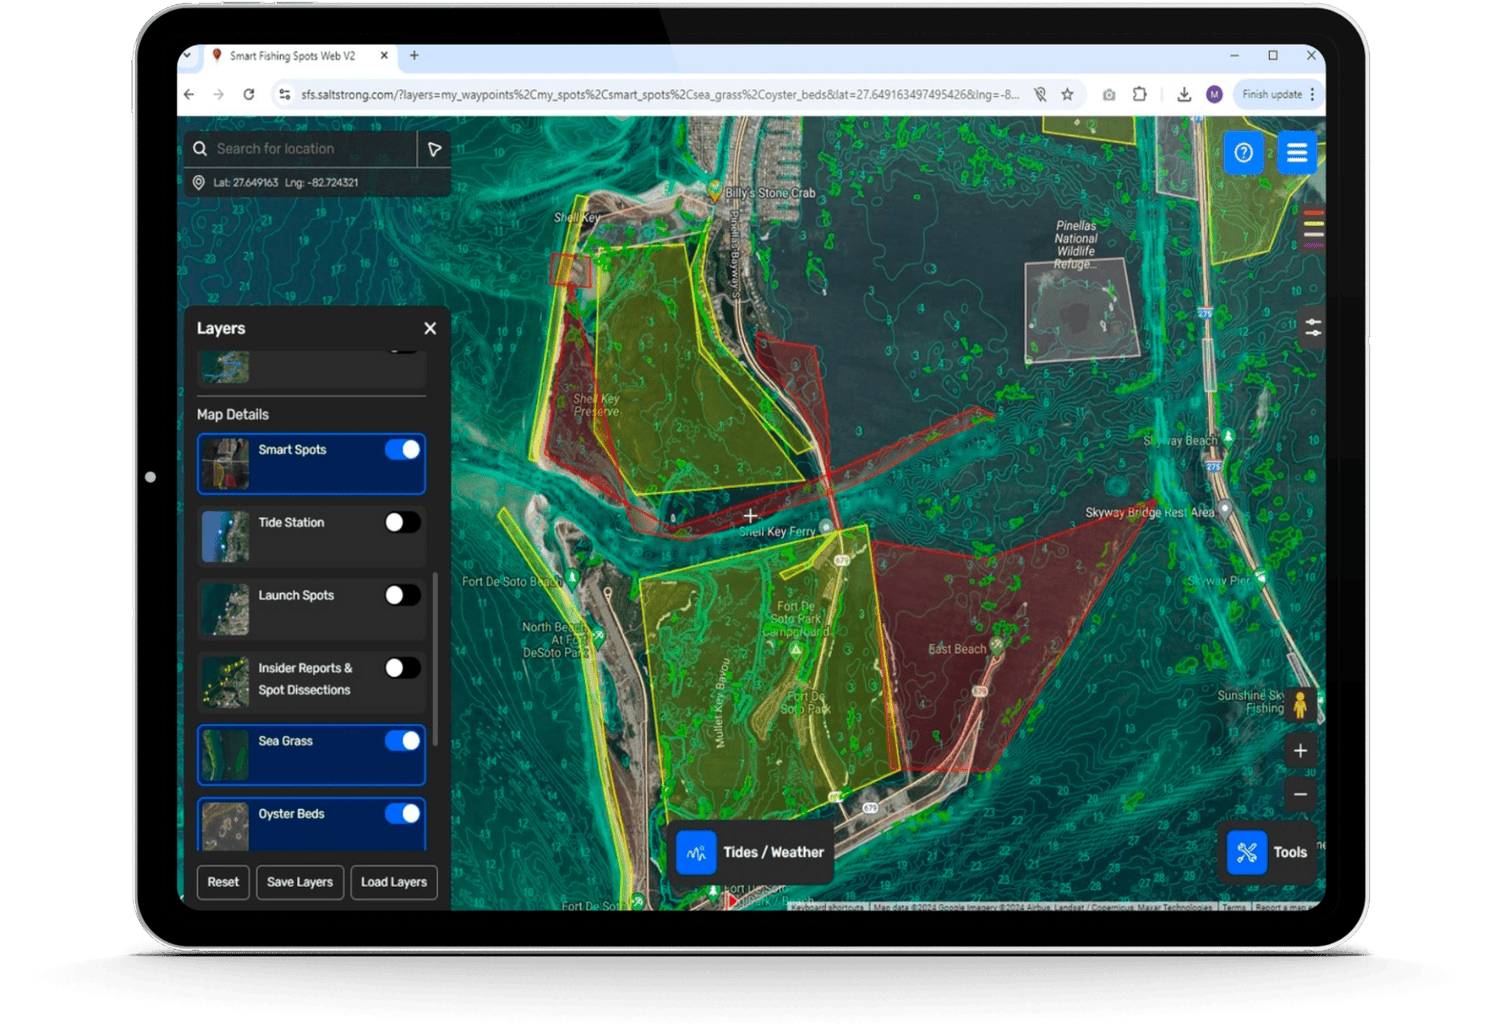Open the tab search dropdown chevron
Image resolution: width=1500 pixels, height=1033 pixels.
pyautogui.click(x=188, y=56)
